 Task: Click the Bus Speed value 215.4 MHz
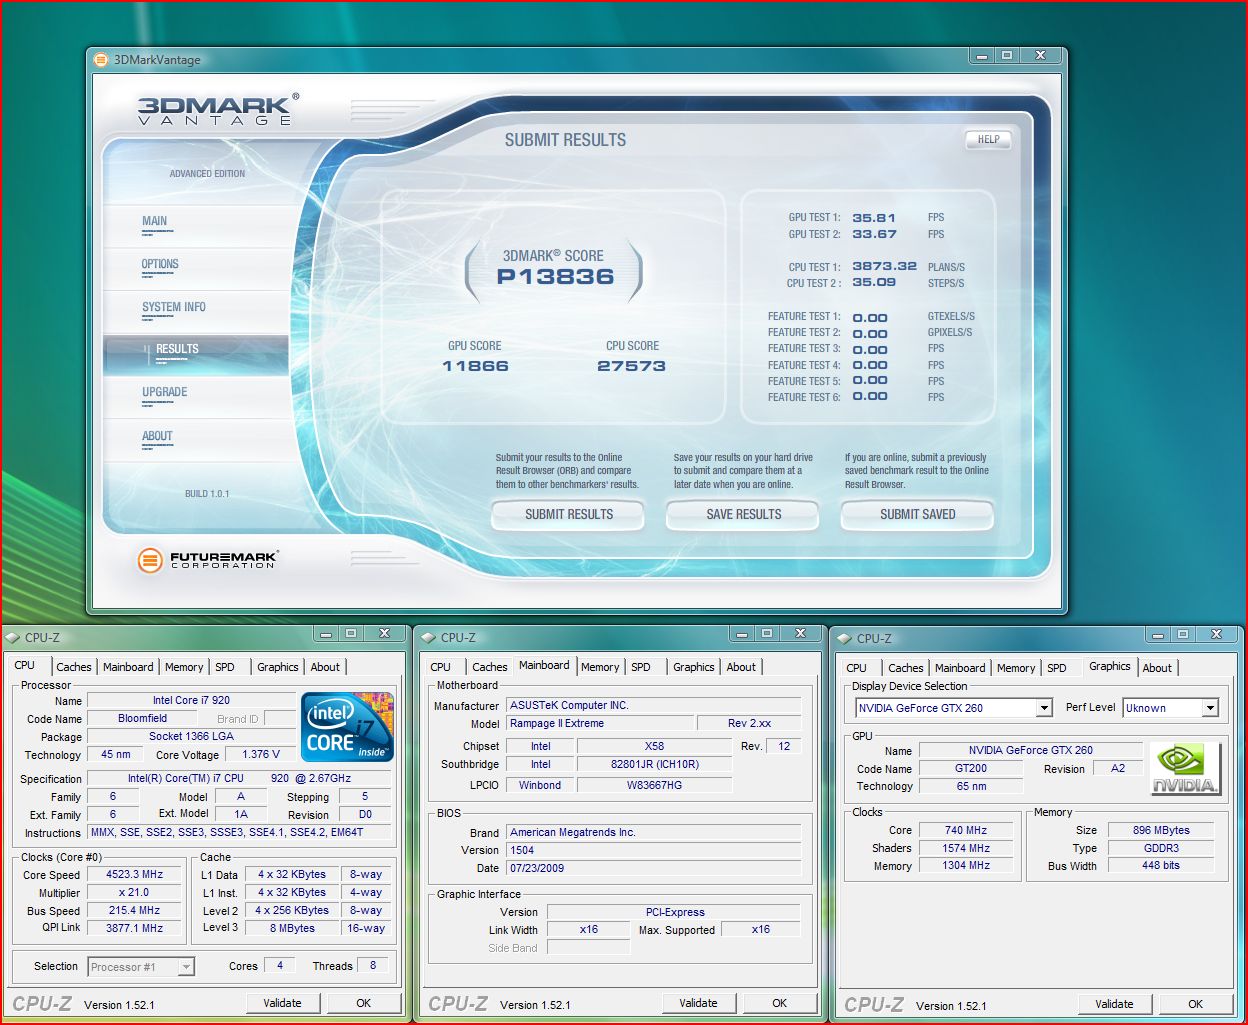135,910
